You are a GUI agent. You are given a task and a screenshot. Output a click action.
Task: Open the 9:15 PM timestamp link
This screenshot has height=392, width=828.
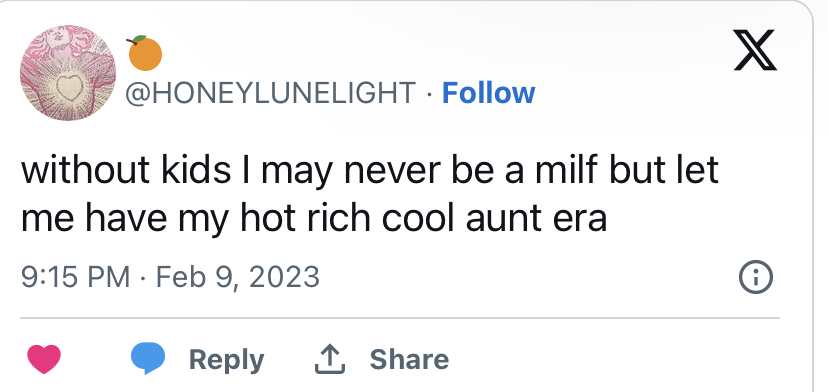[x=76, y=277]
